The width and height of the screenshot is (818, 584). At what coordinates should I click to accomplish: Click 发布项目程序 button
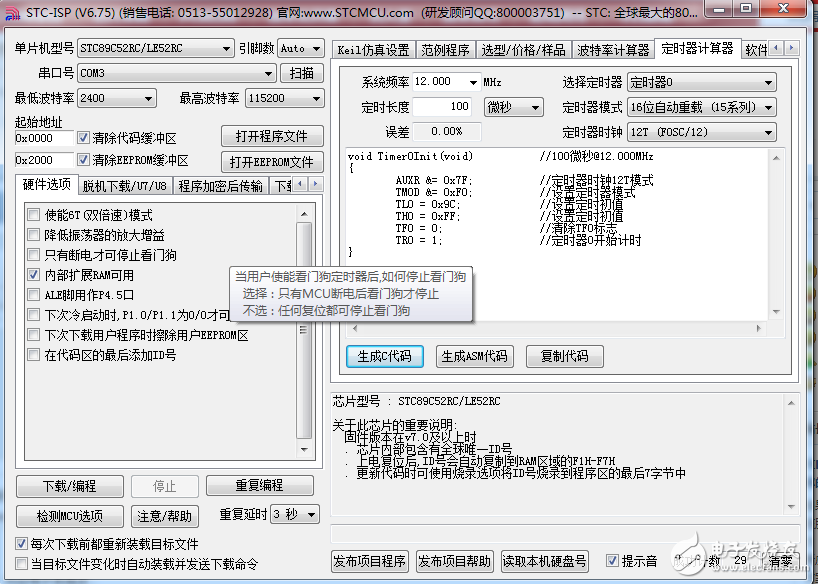pyautogui.click(x=370, y=562)
